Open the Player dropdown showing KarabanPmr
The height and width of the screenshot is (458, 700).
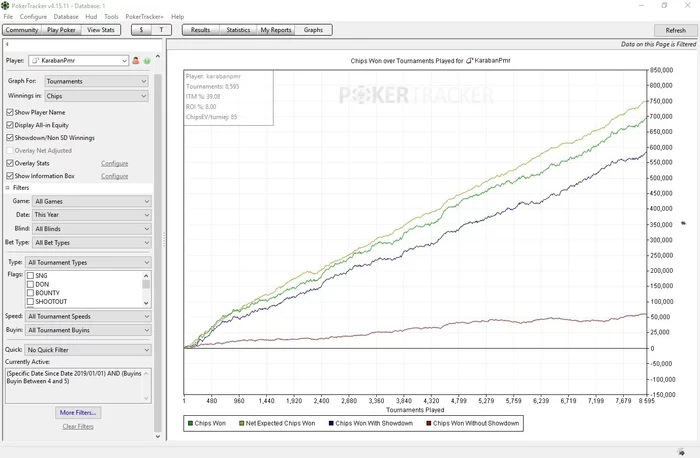79,60
